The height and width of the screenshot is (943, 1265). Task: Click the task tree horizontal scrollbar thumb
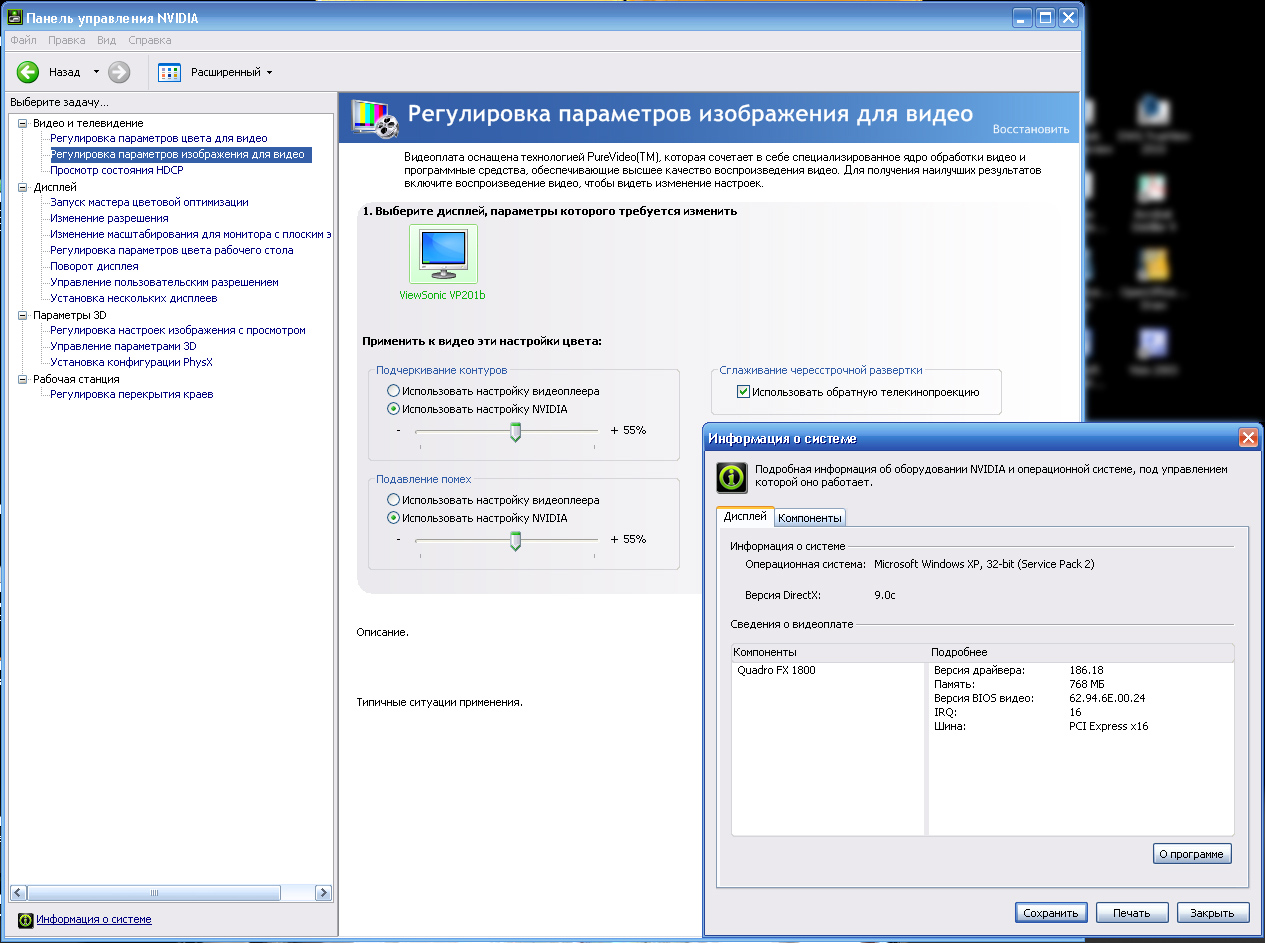154,892
